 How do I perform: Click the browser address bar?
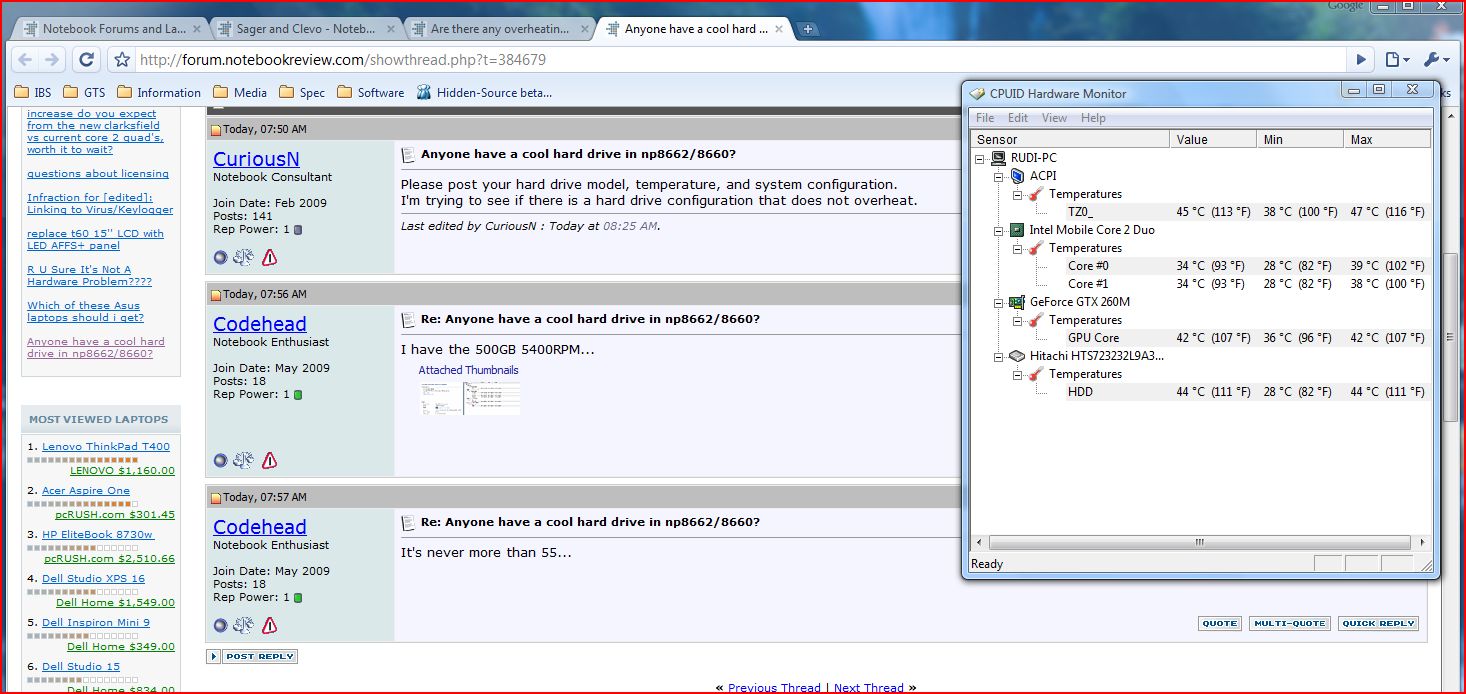tap(740, 60)
